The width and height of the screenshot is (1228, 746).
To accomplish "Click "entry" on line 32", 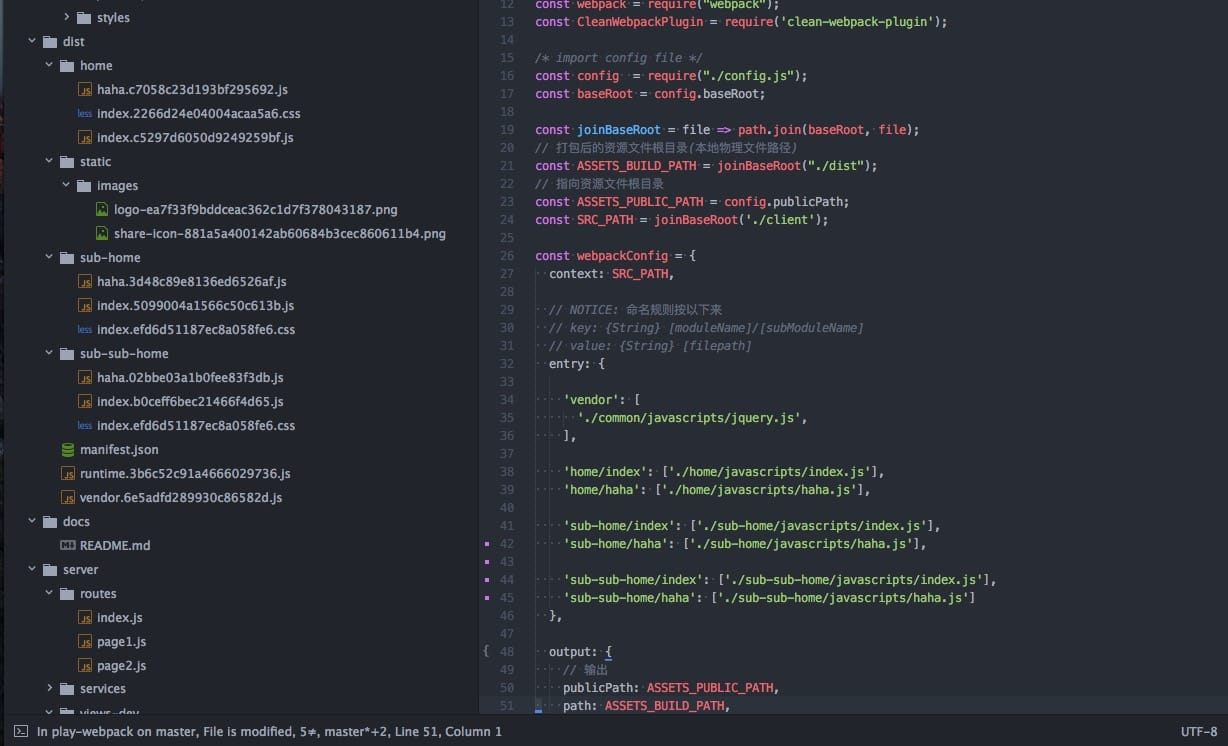I will (567, 363).
